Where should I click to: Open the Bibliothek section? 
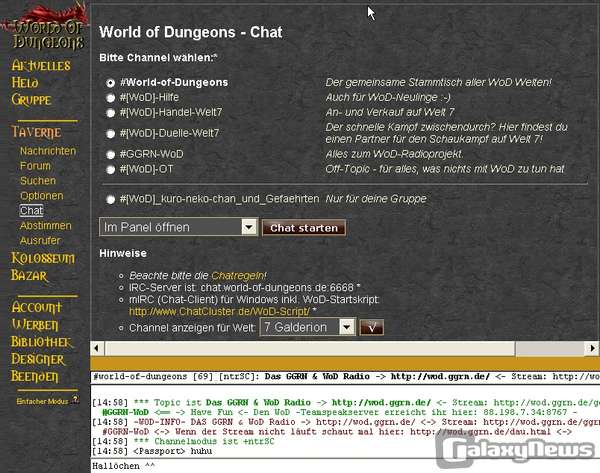click(41, 342)
